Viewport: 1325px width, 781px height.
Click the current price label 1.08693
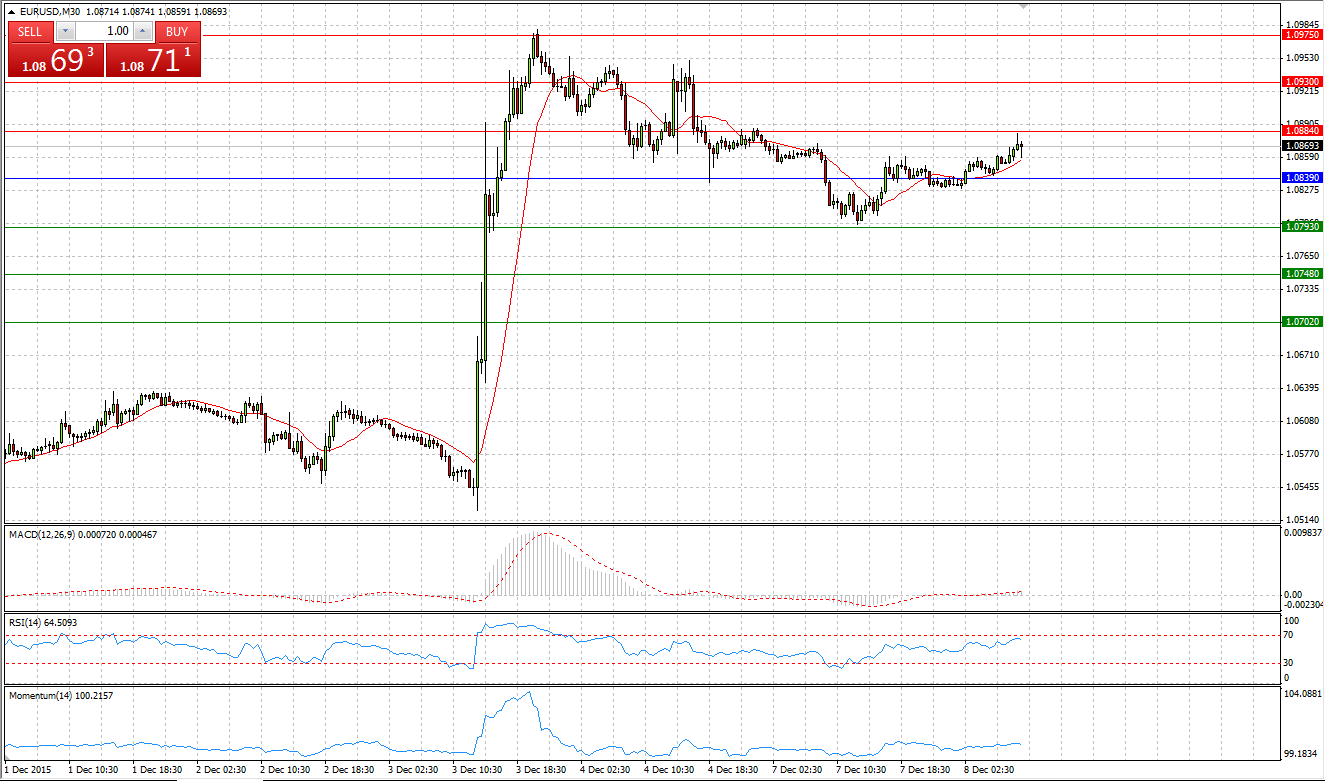1301,145
